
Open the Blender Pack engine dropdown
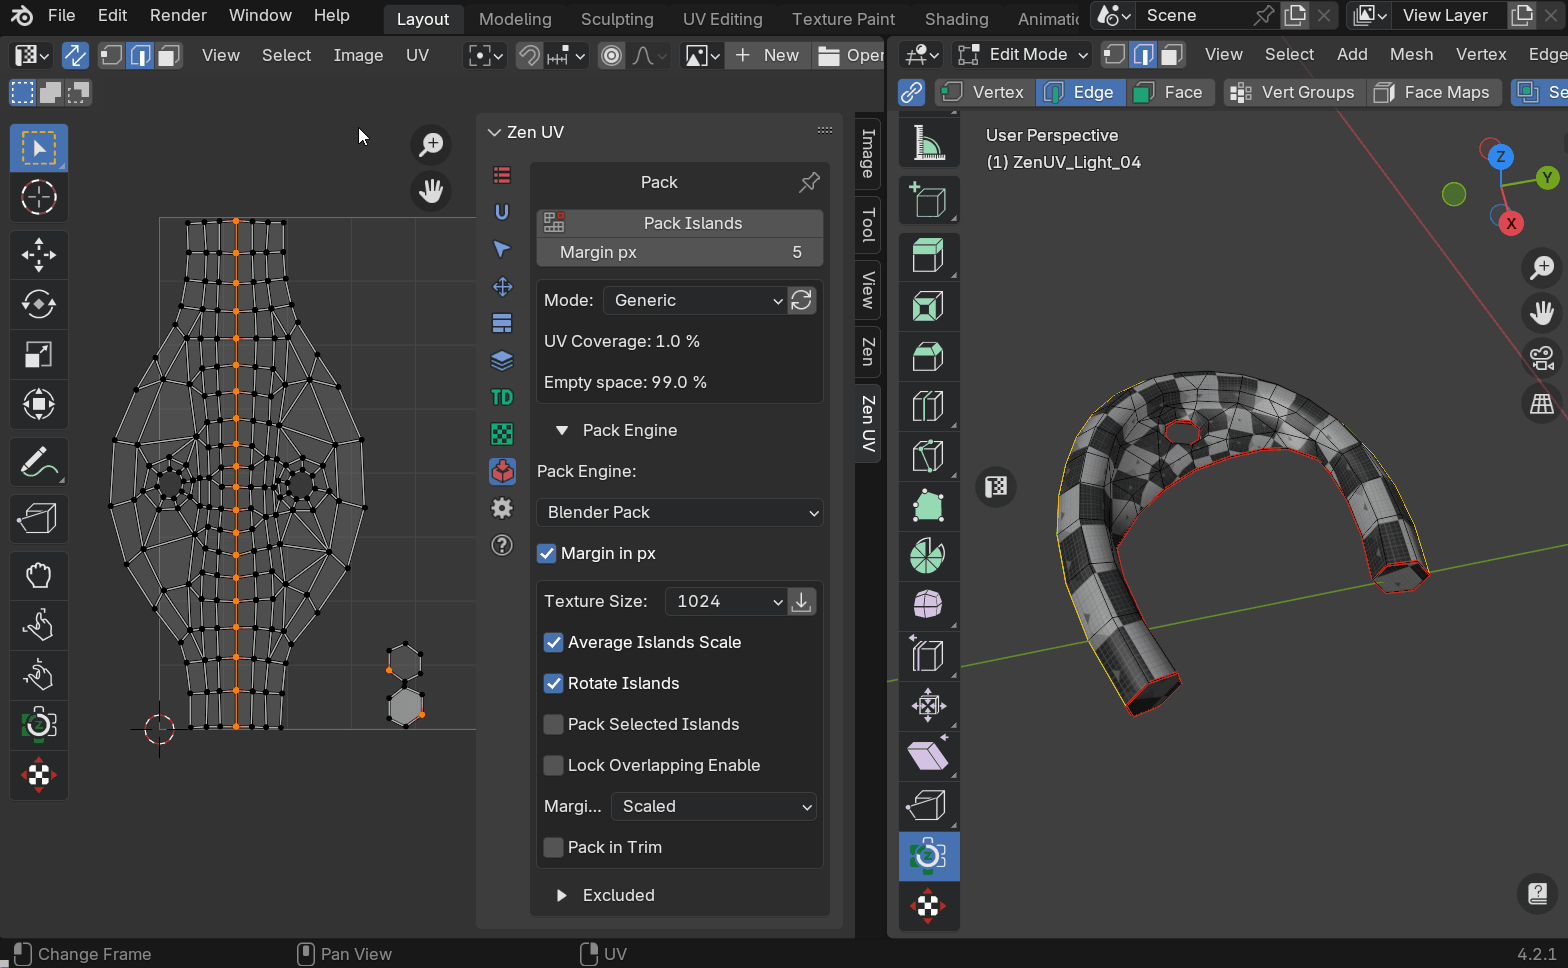(680, 512)
